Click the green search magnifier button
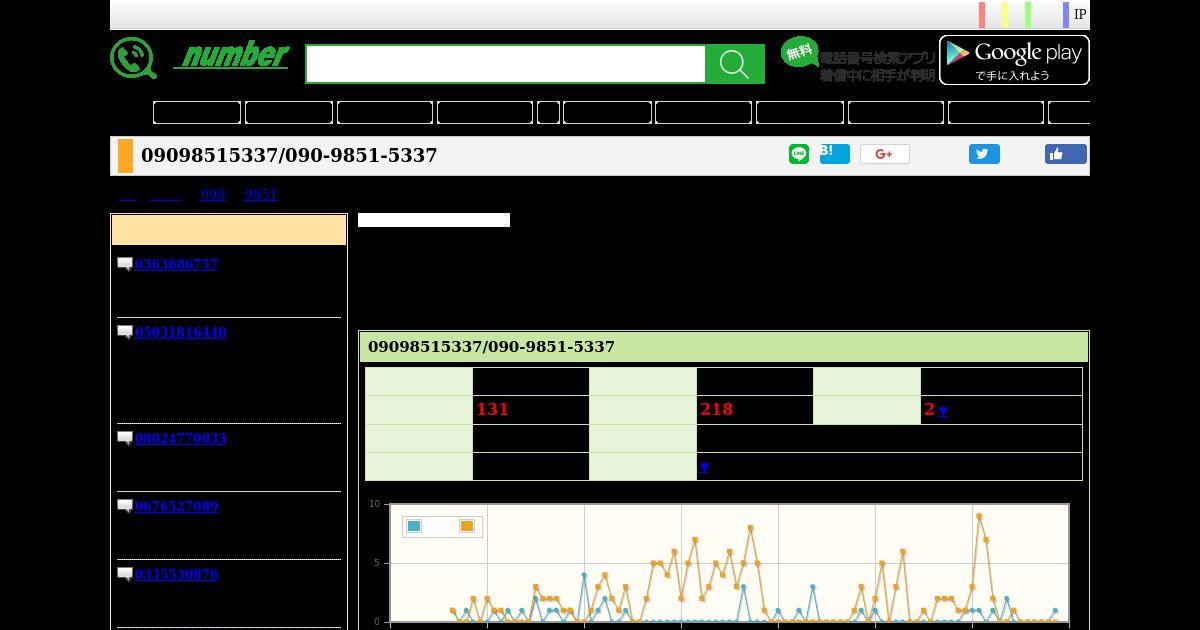The height and width of the screenshot is (630, 1200). coord(734,64)
